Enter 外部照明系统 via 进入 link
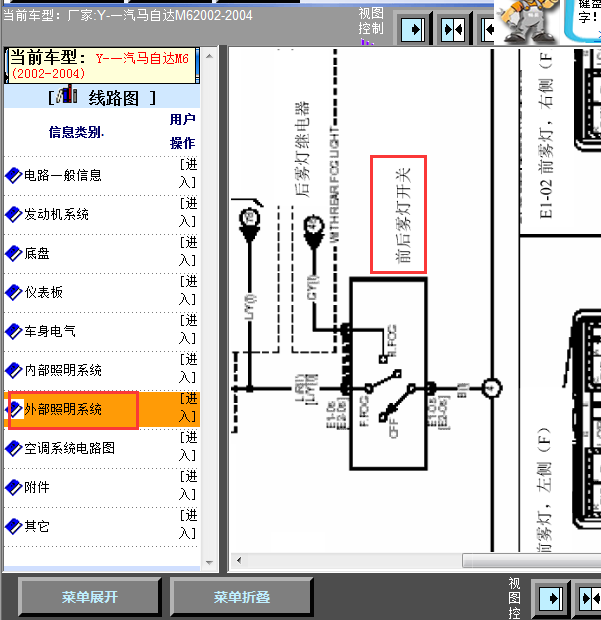The width and height of the screenshot is (601, 620). (188, 407)
